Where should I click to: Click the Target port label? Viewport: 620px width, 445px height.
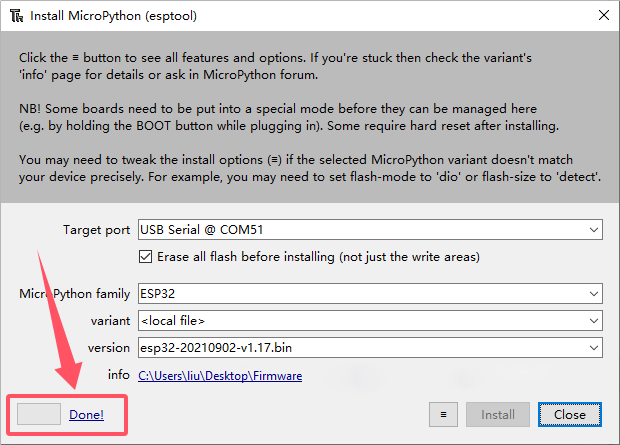click(x=96, y=230)
